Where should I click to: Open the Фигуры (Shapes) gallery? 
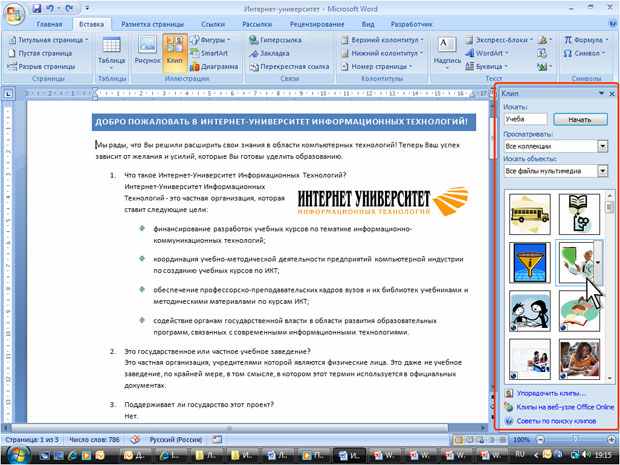tap(210, 40)
